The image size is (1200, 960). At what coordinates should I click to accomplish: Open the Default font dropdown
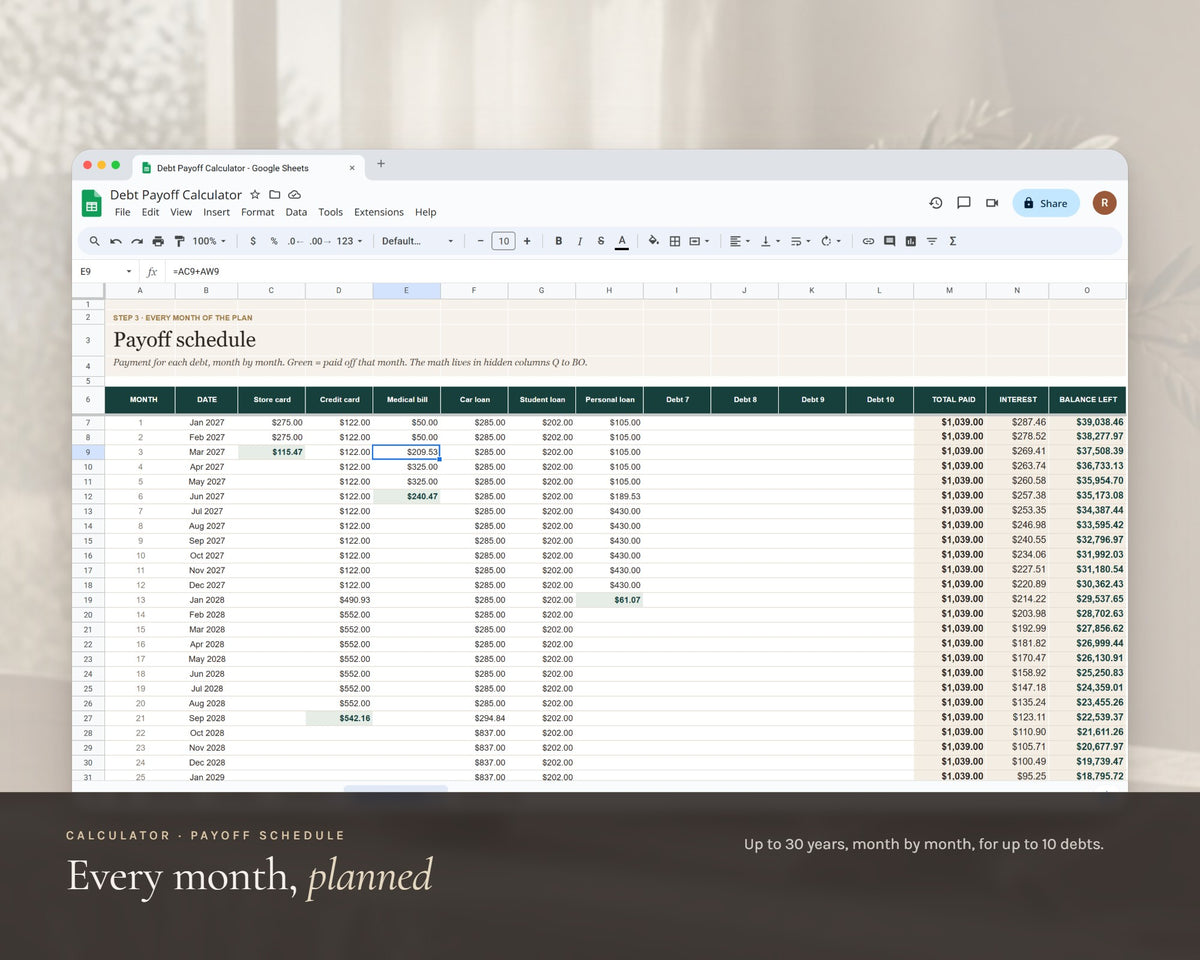point(418,241)
